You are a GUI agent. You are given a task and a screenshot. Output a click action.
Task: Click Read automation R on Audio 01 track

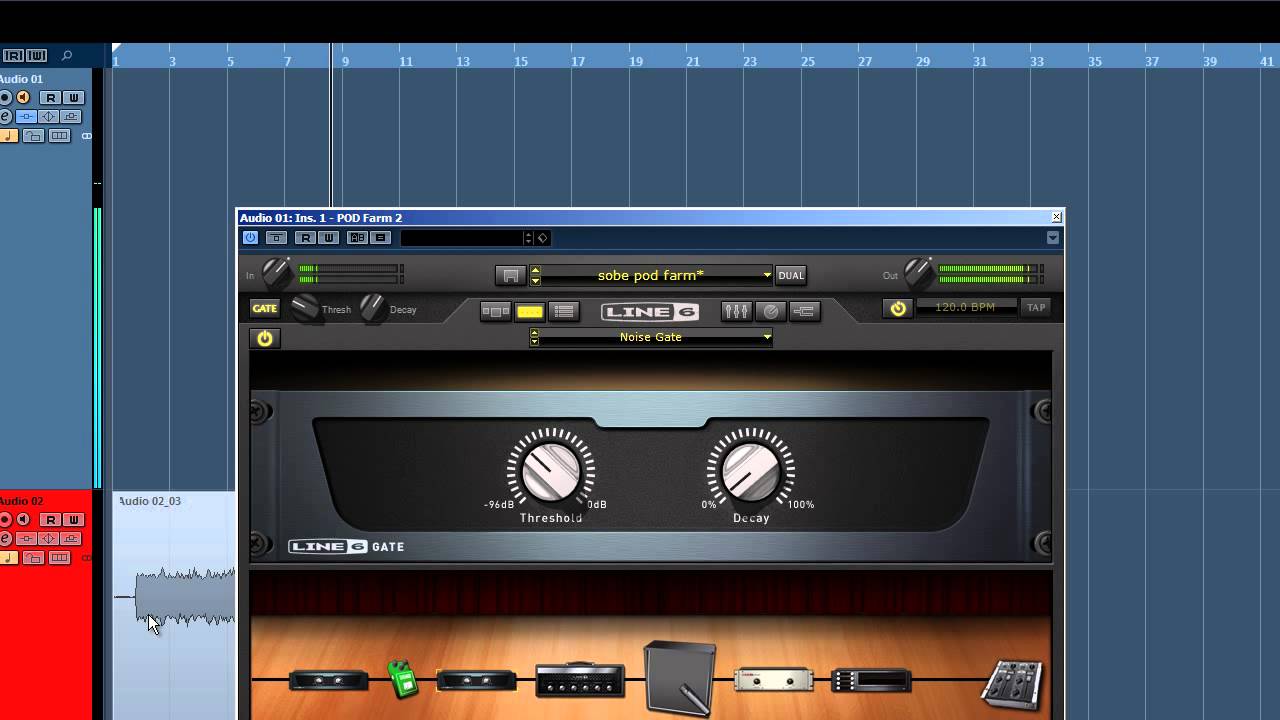[x=50, y=98]
